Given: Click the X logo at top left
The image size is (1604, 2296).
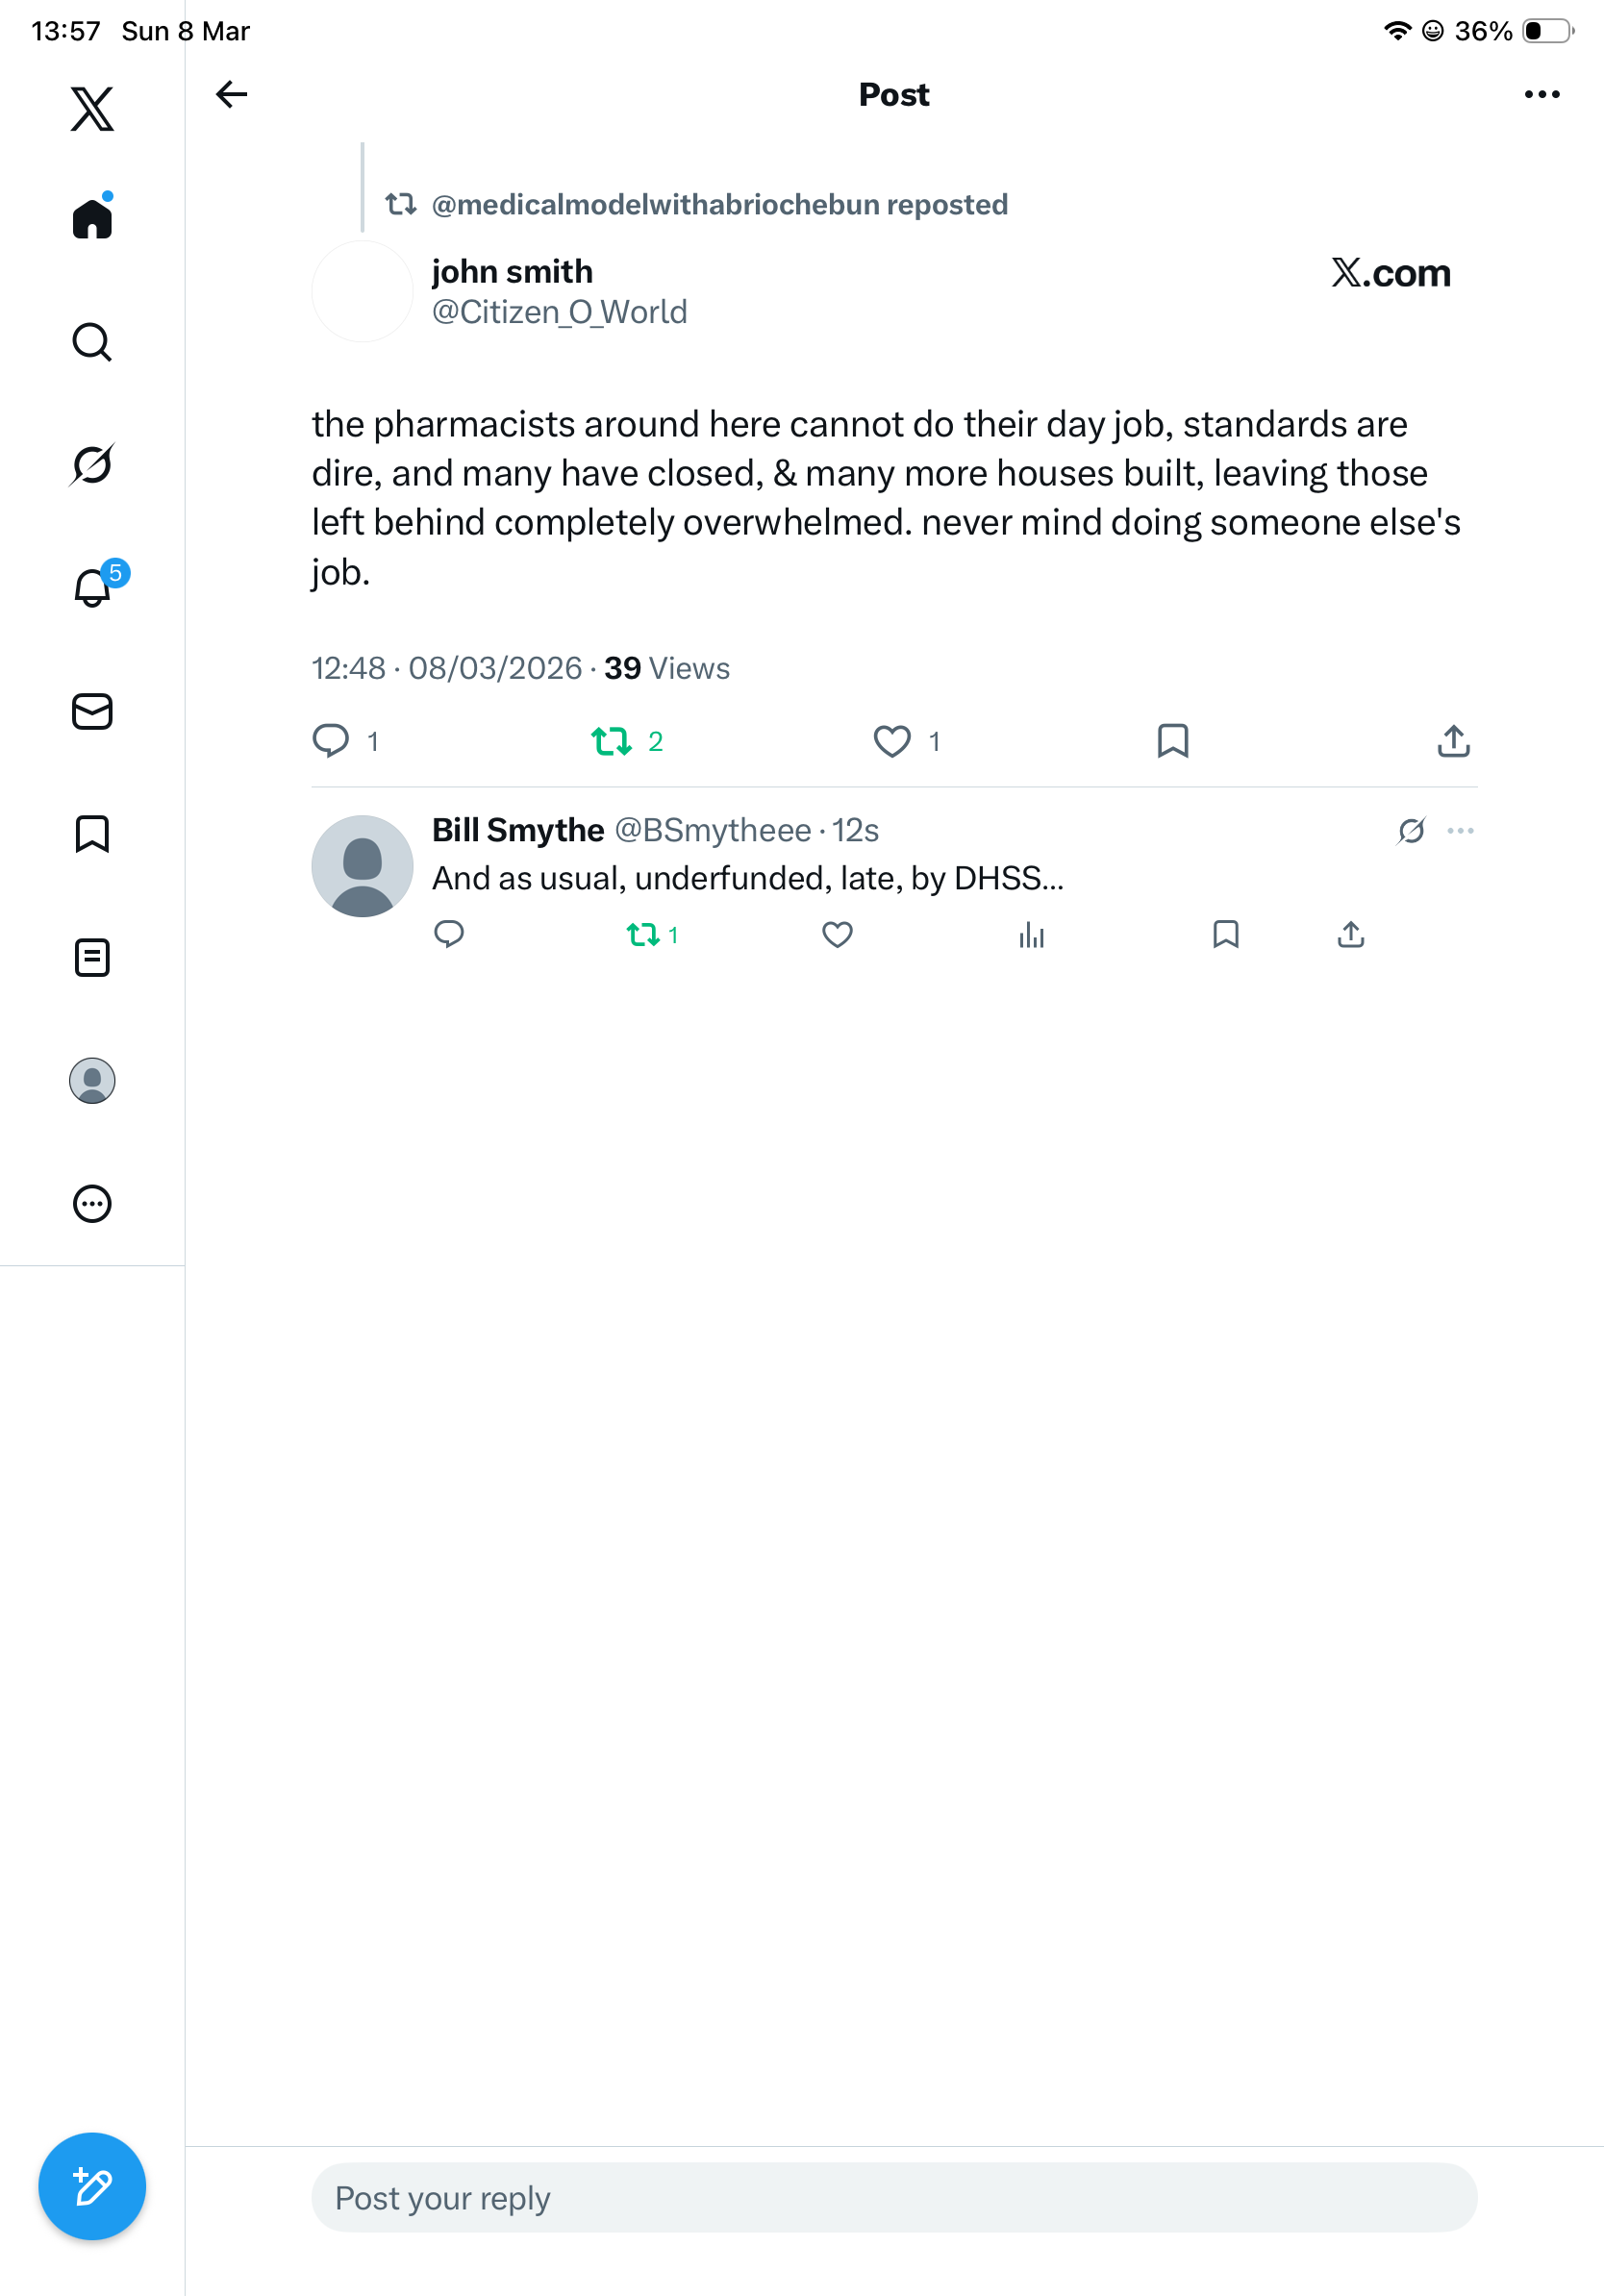Looking at the screenshot, I should 92,108.
